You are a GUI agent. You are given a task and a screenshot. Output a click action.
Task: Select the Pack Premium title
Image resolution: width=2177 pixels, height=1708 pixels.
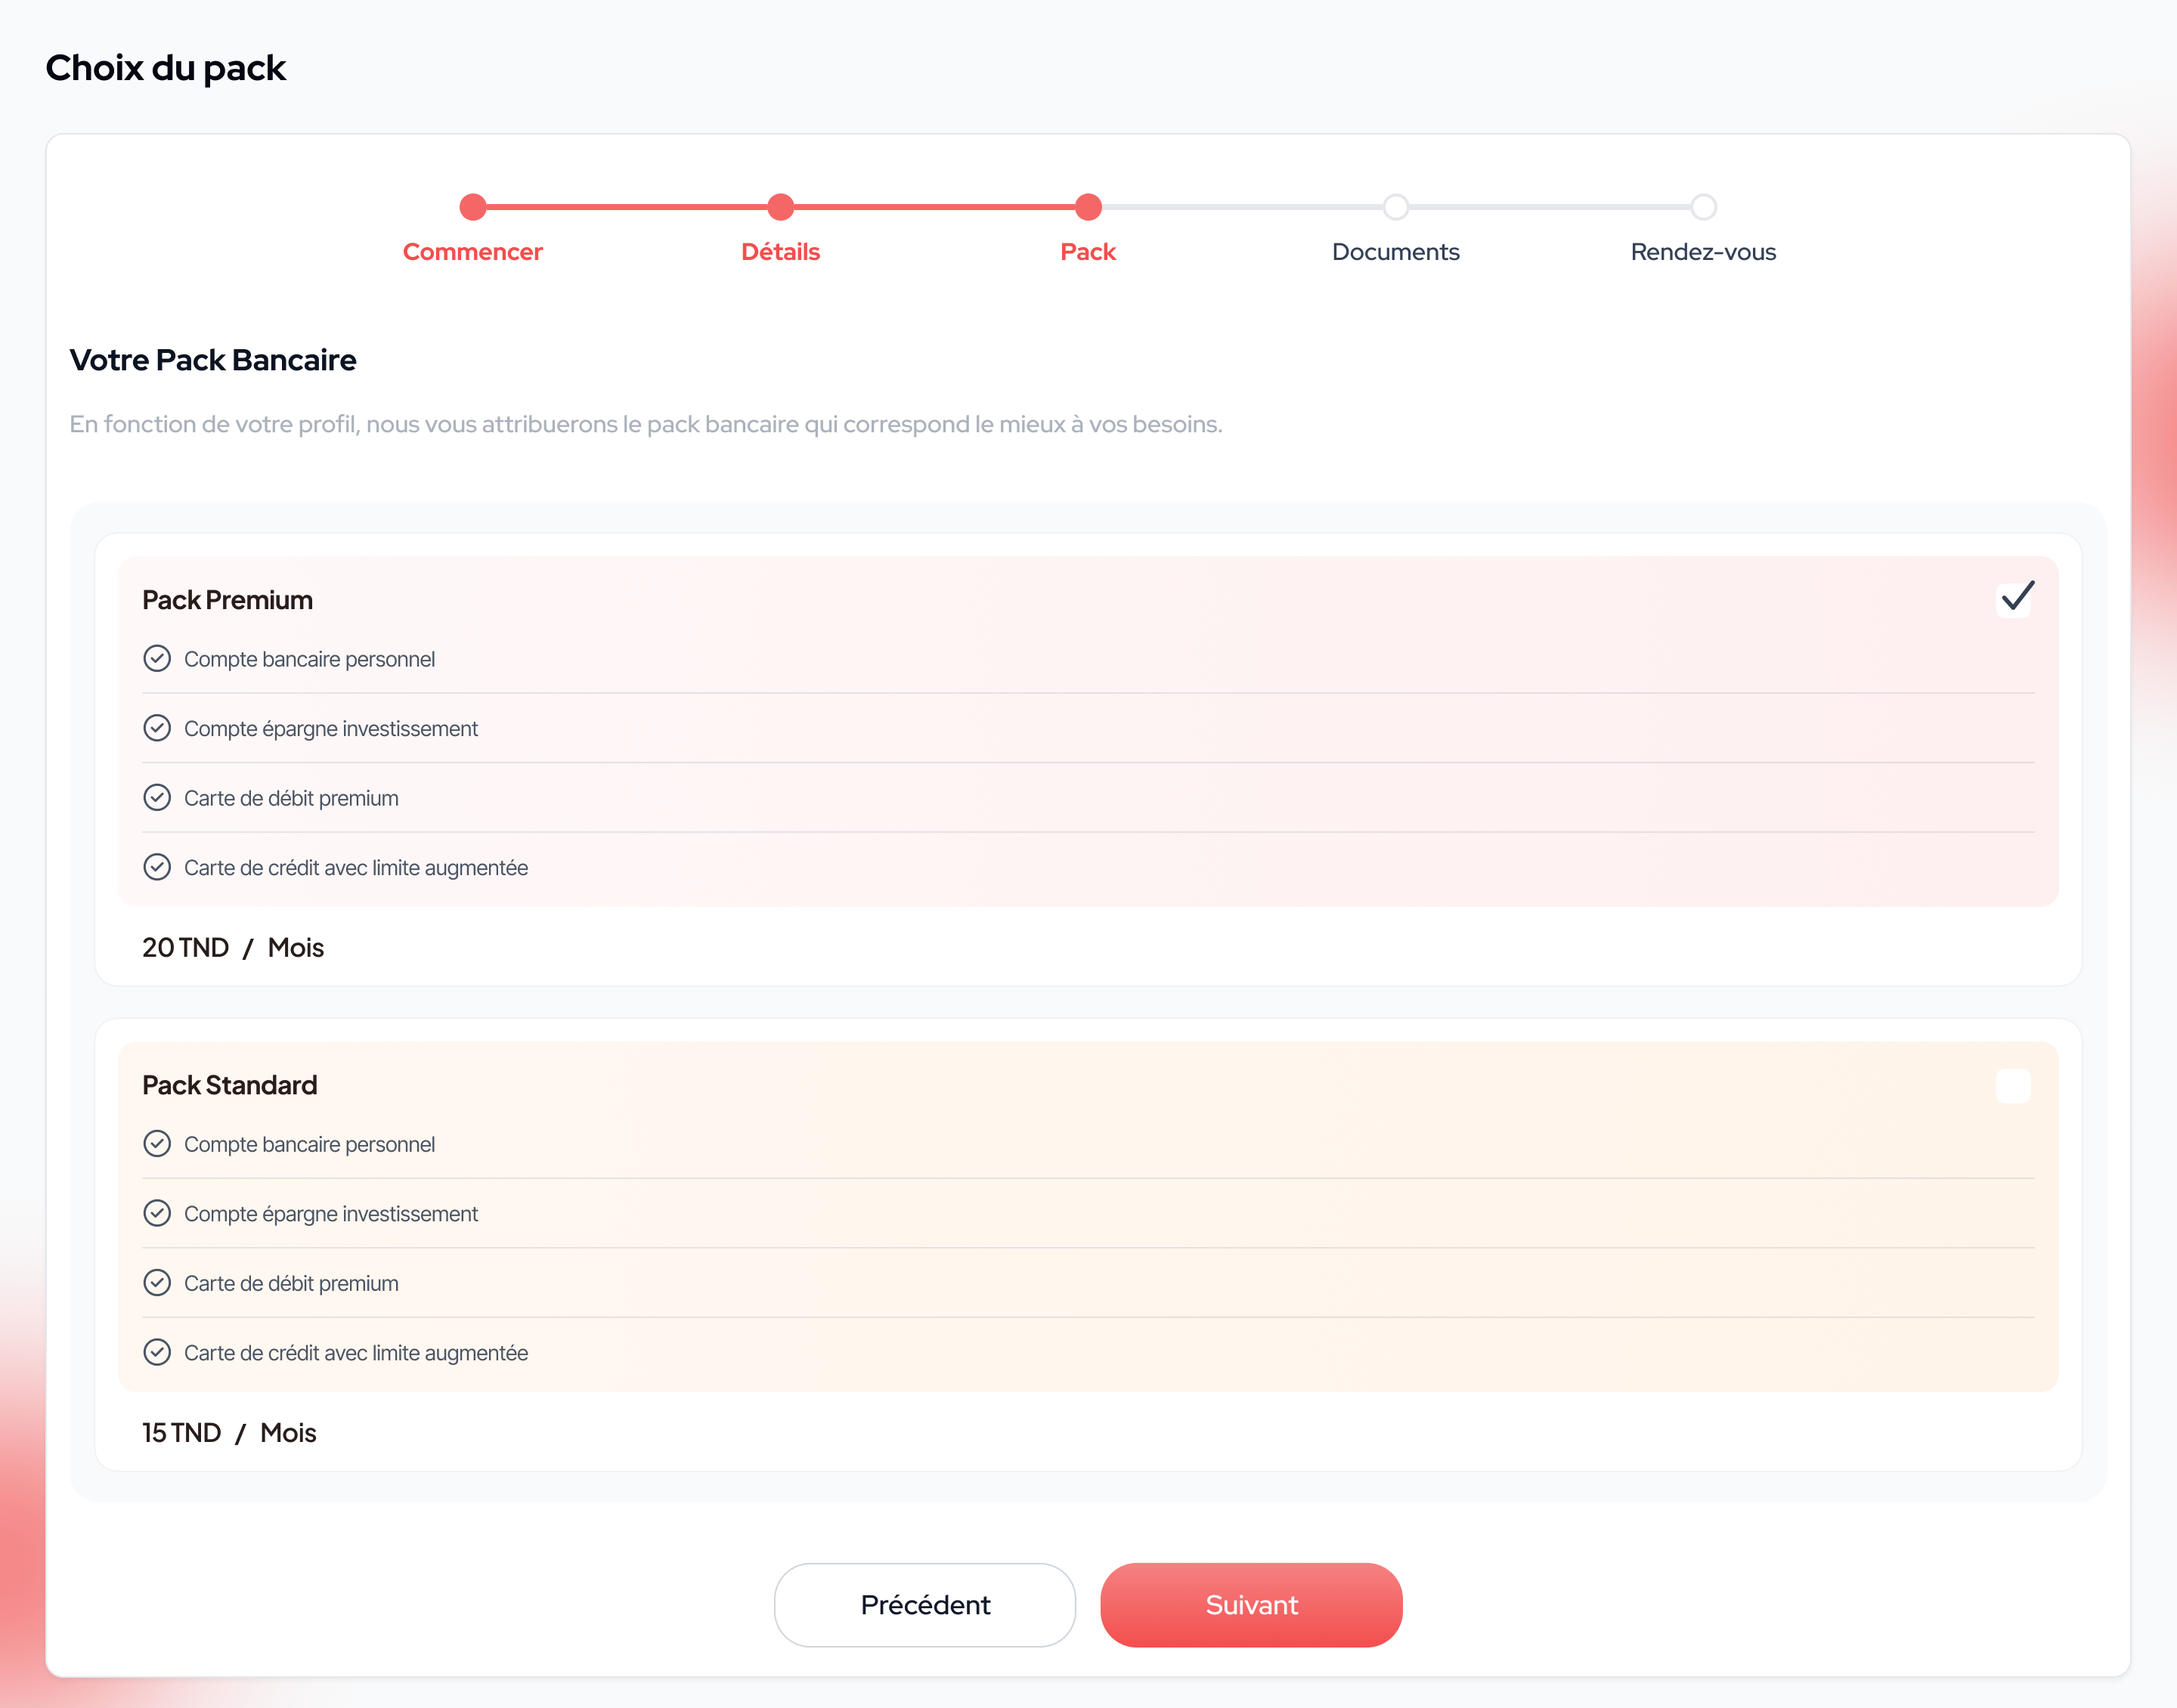[x=228, y=600]
